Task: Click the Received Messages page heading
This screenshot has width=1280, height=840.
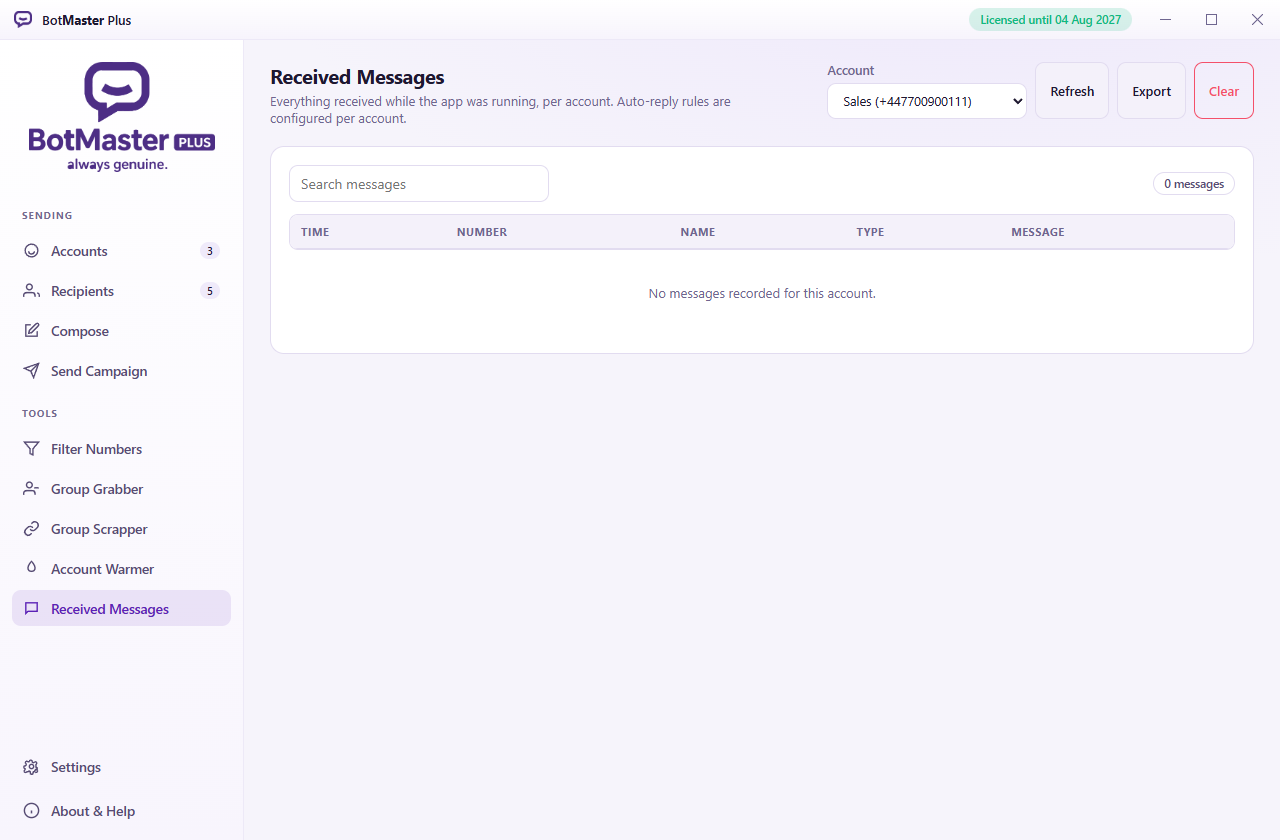Action: tap(357, 77)
